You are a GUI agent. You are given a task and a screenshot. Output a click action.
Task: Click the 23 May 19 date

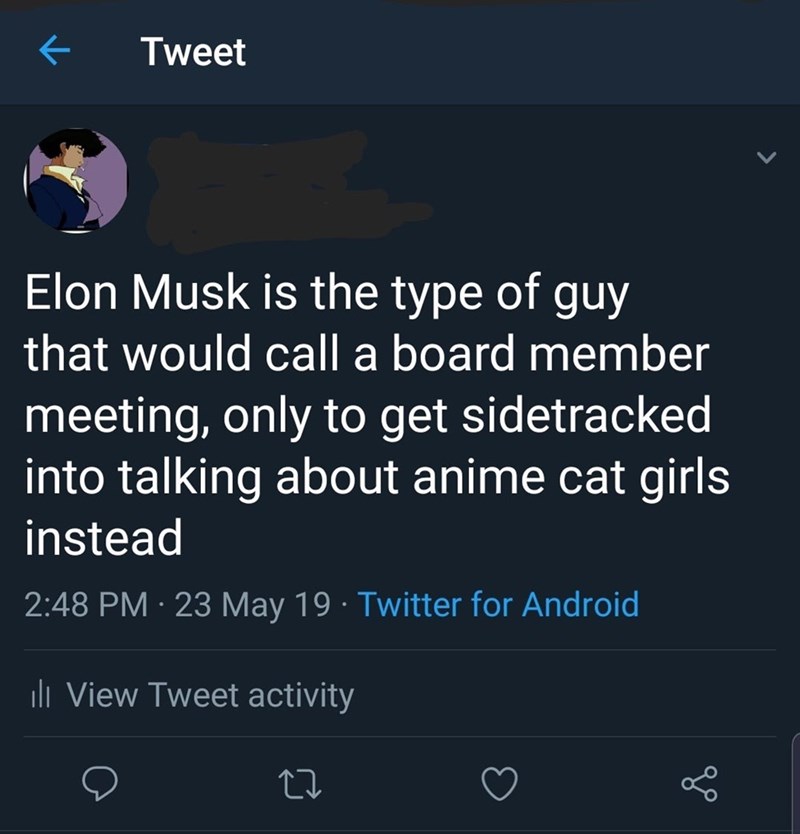click(x=252, y=604)
